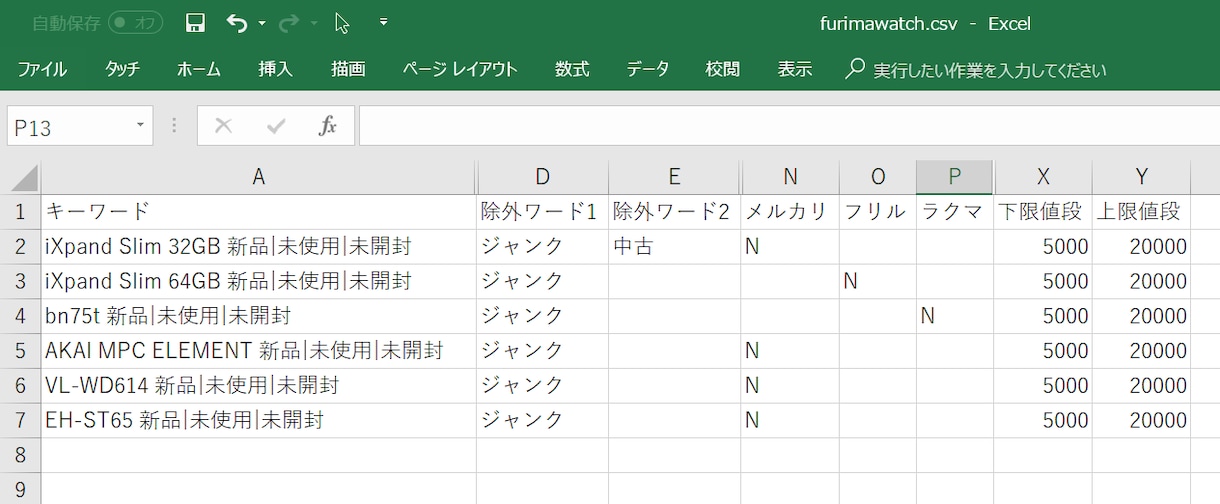Select the bn75t 新品 keyword cell

click(259, 316)
